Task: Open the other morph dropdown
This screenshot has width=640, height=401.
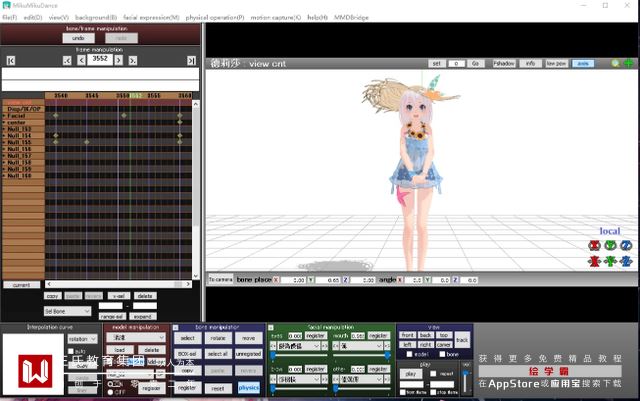Action: pyautogui.click(x=362, y=379)
